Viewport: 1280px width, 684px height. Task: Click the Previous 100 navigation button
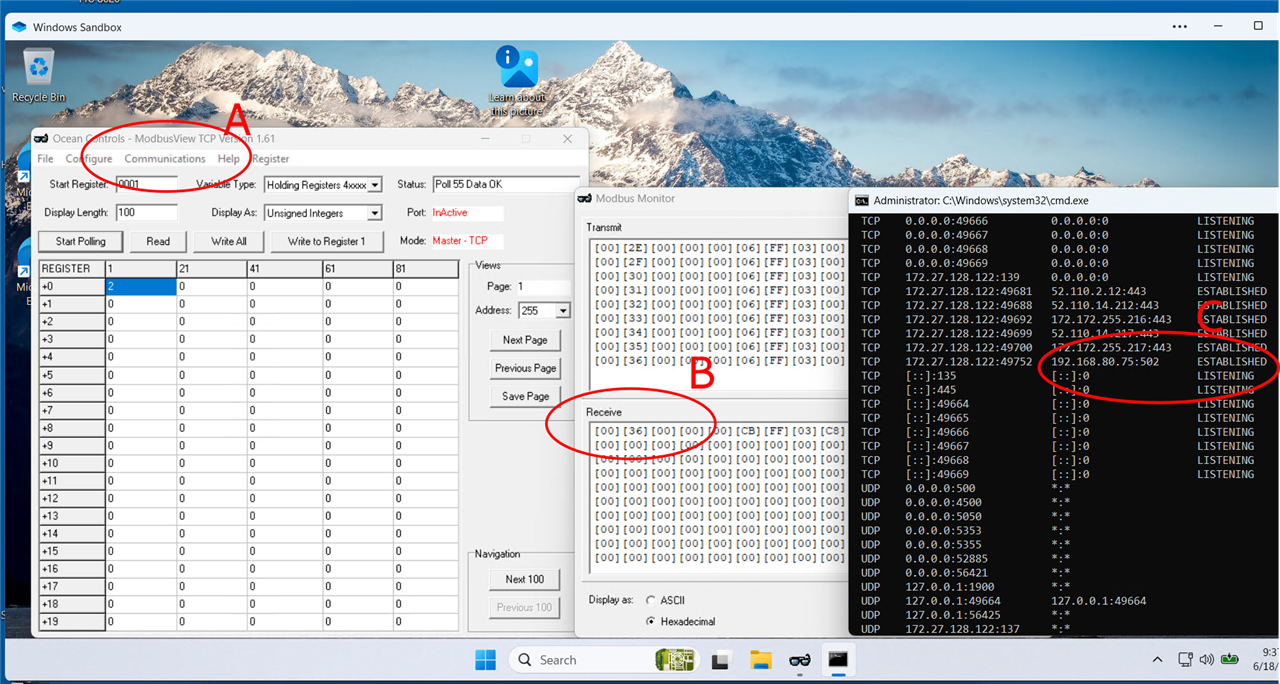point(525,607)
